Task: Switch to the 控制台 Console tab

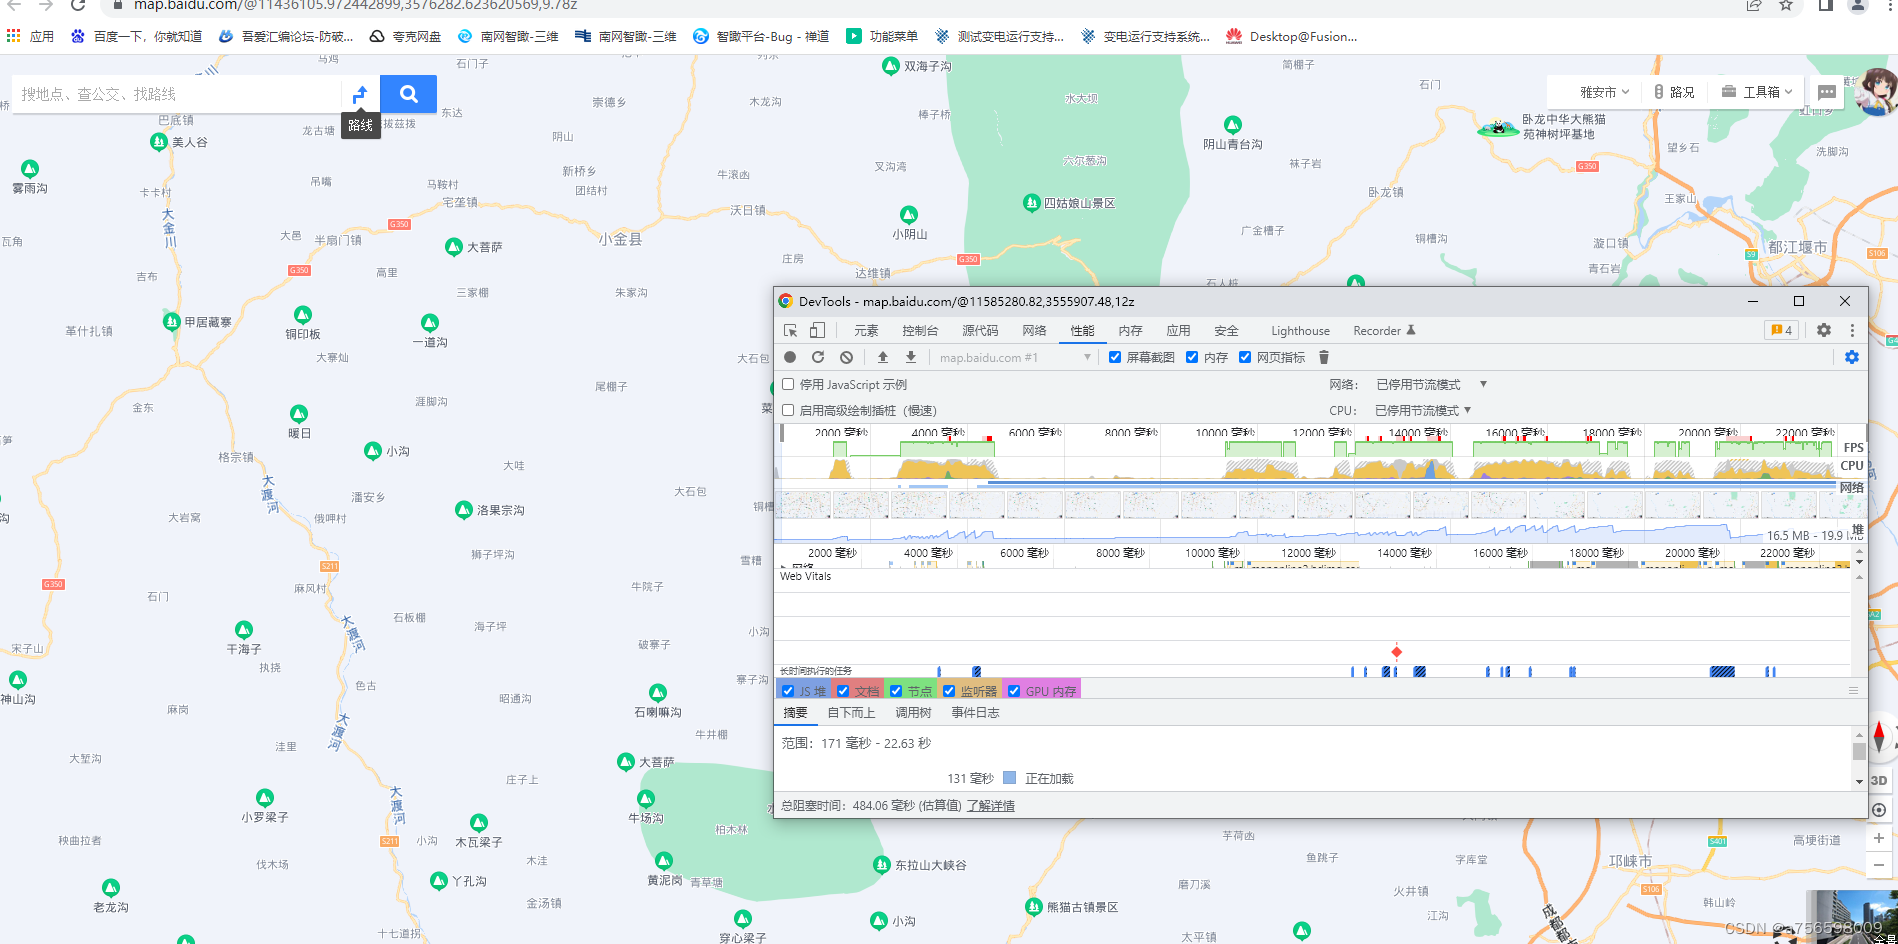Action: pyautogui.click(x=920, y=331)
